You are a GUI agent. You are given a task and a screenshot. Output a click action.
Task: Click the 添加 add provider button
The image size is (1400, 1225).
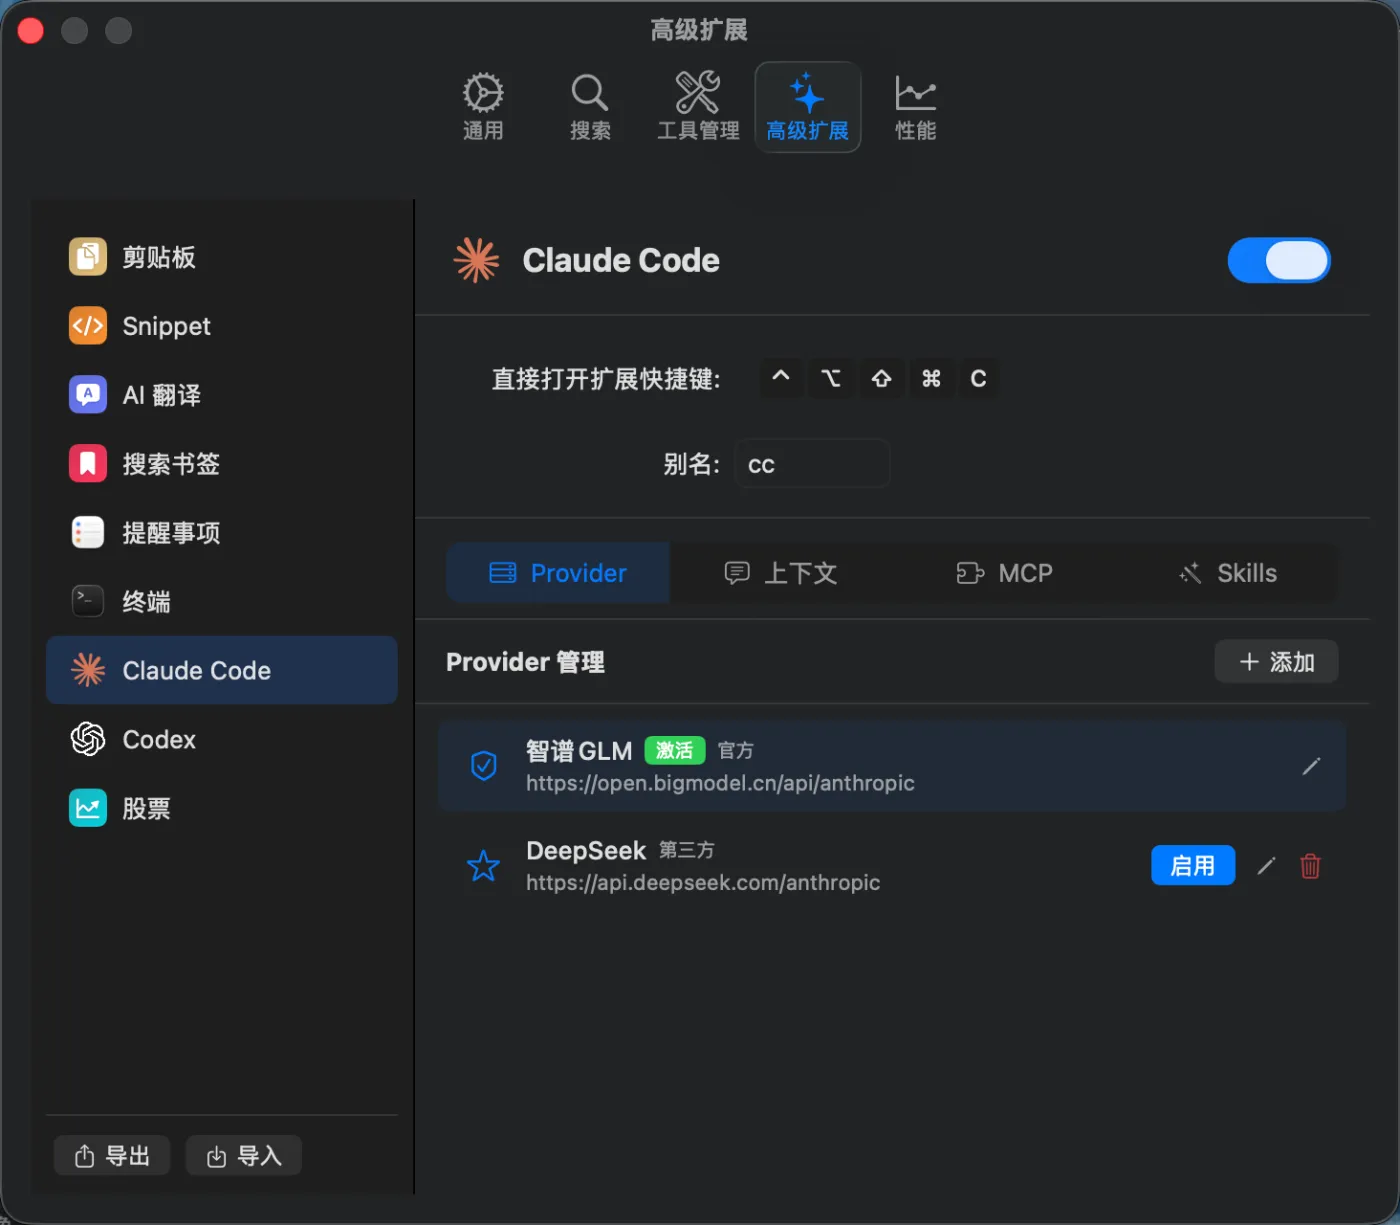1276,662
